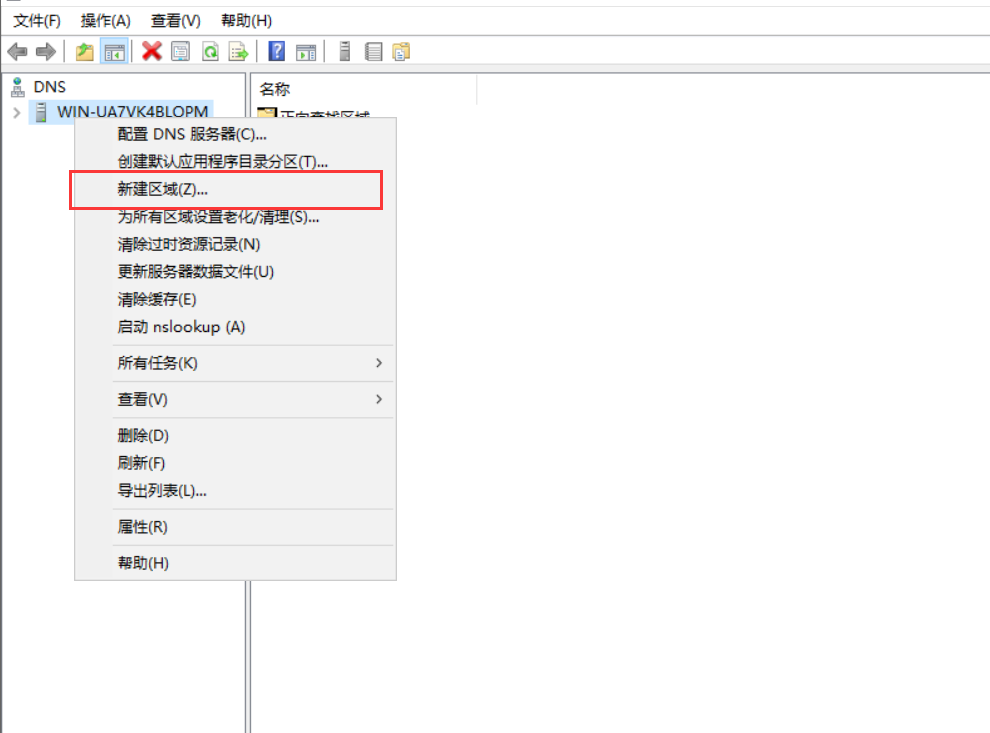The height and width of the screenshot is (733, 990).
Task: Click the Back arrow toolbar icon
Action: (17, 52)
